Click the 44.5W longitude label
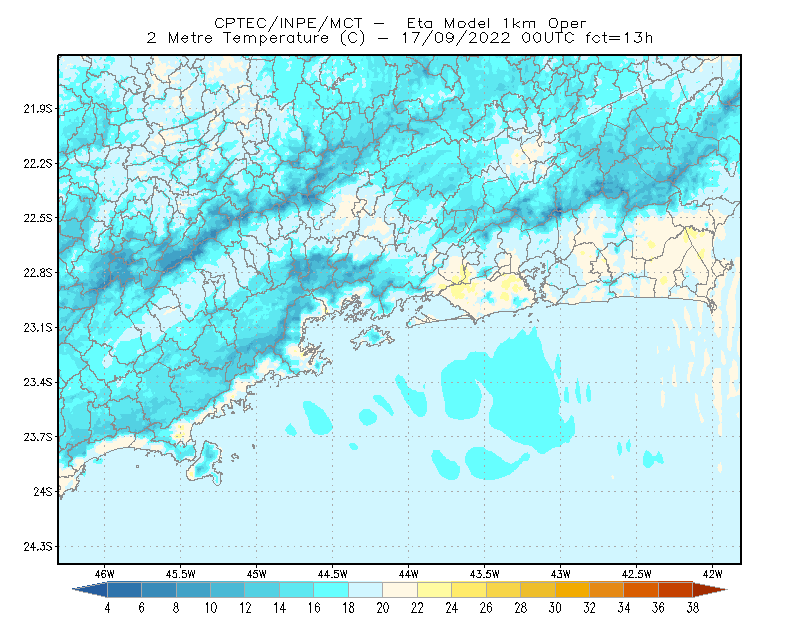 click(x=333, y=574)
